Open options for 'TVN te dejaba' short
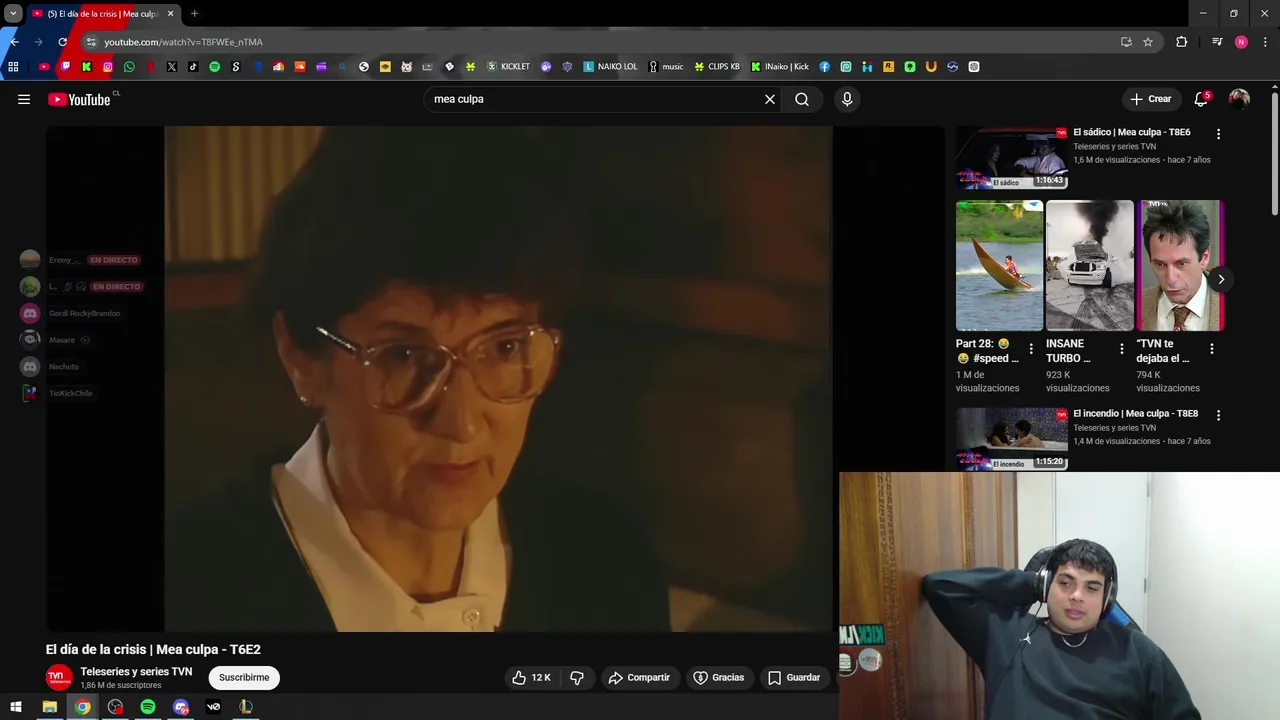This screenshot has height=720, width=1280. 1211,349
